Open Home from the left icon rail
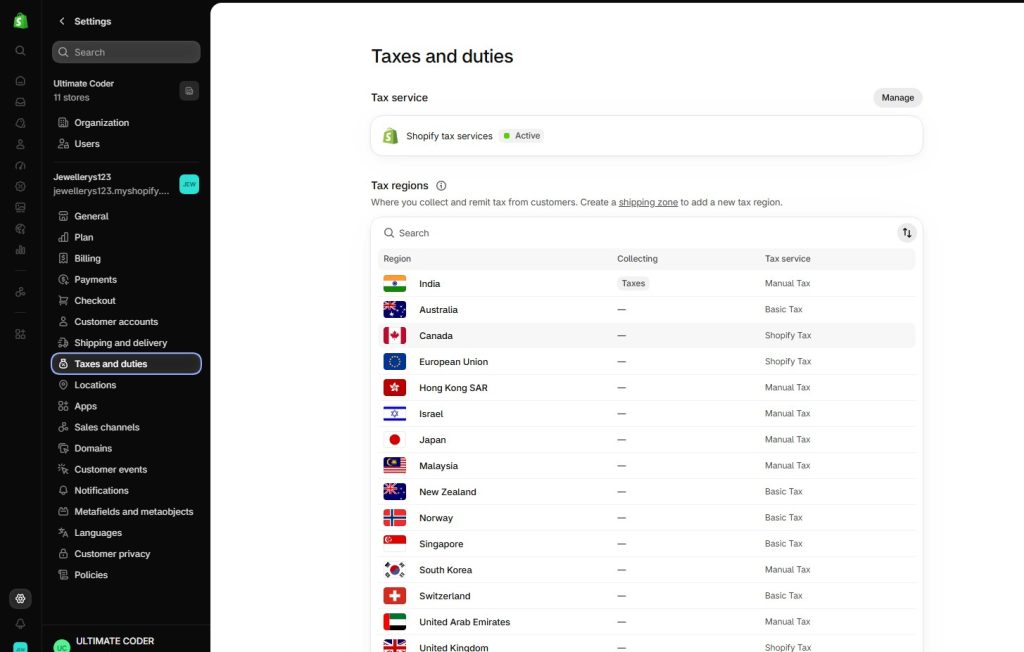Screen dimensions: 1024x652 20,81
